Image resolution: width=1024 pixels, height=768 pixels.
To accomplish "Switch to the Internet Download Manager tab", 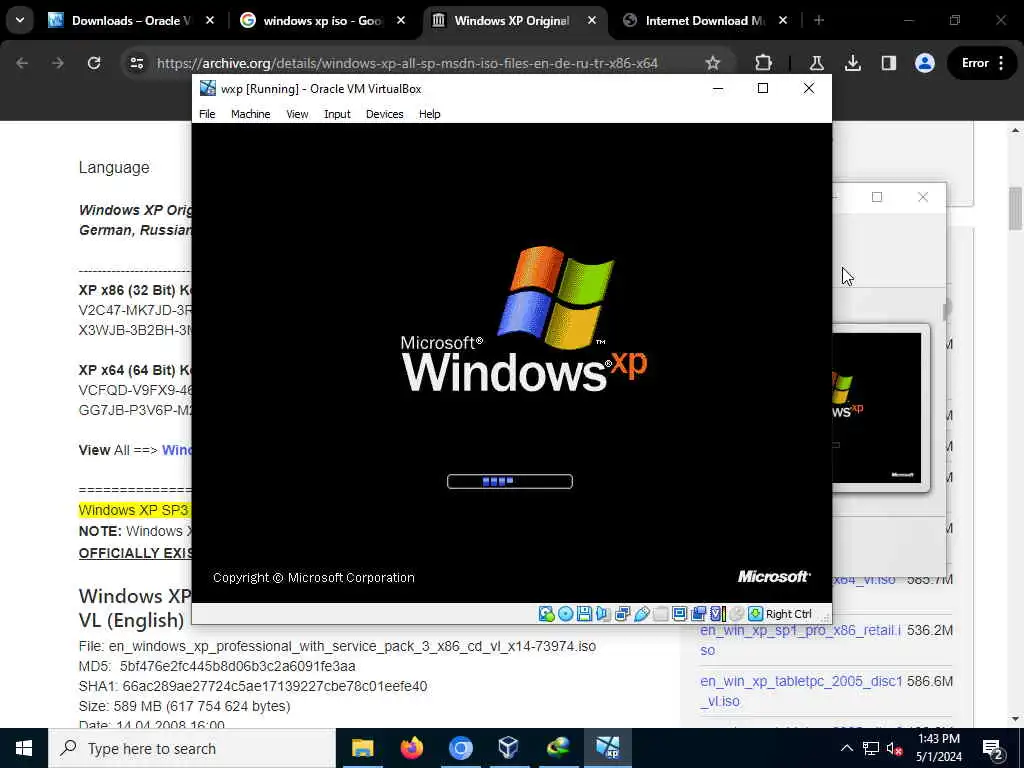I will pos(704,20).
